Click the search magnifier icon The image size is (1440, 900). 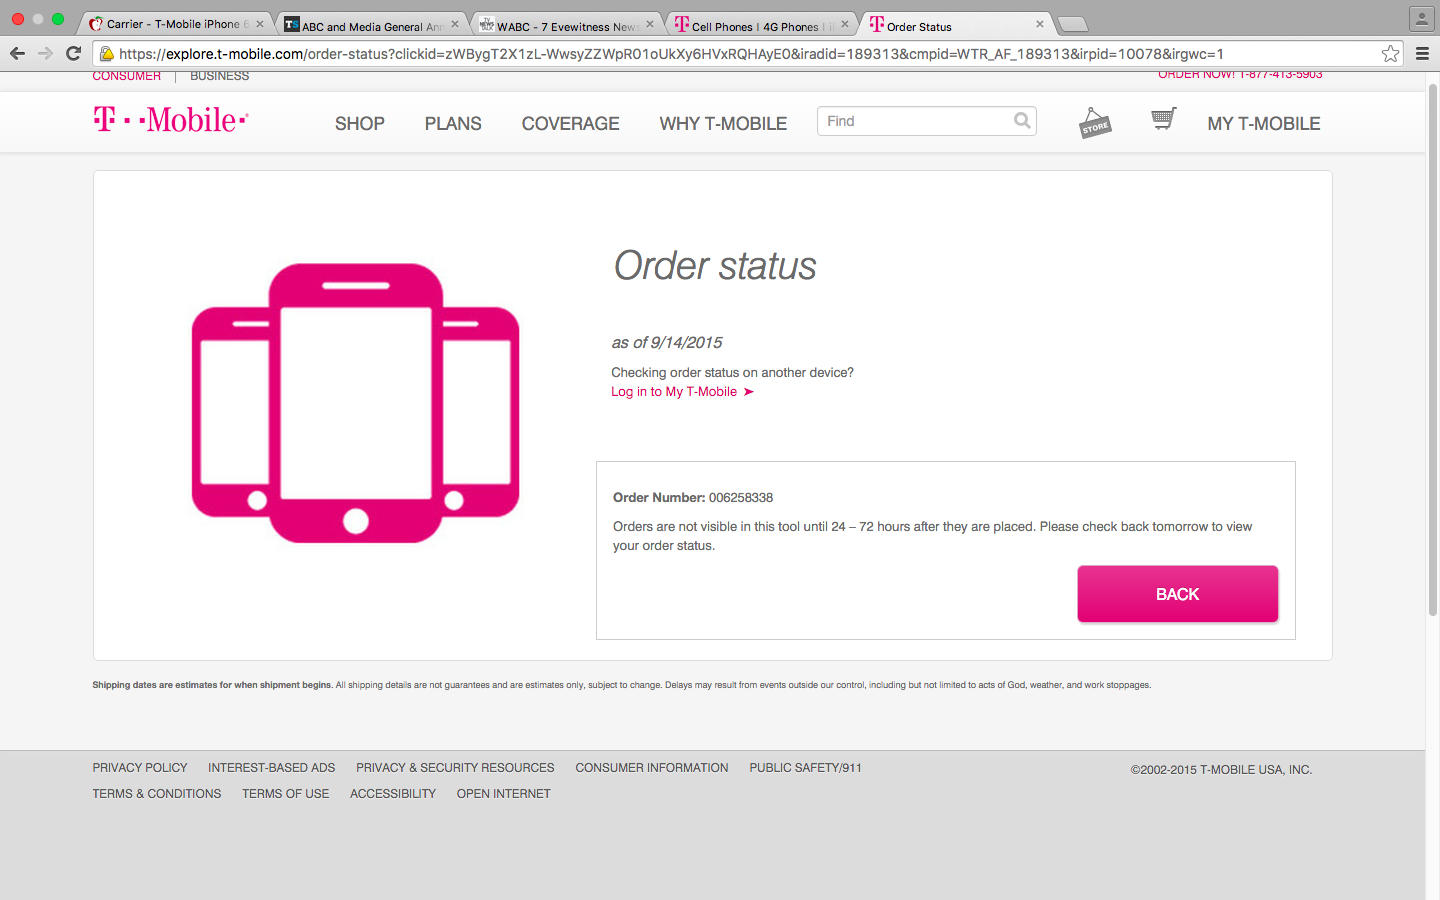pos(1022,121)
